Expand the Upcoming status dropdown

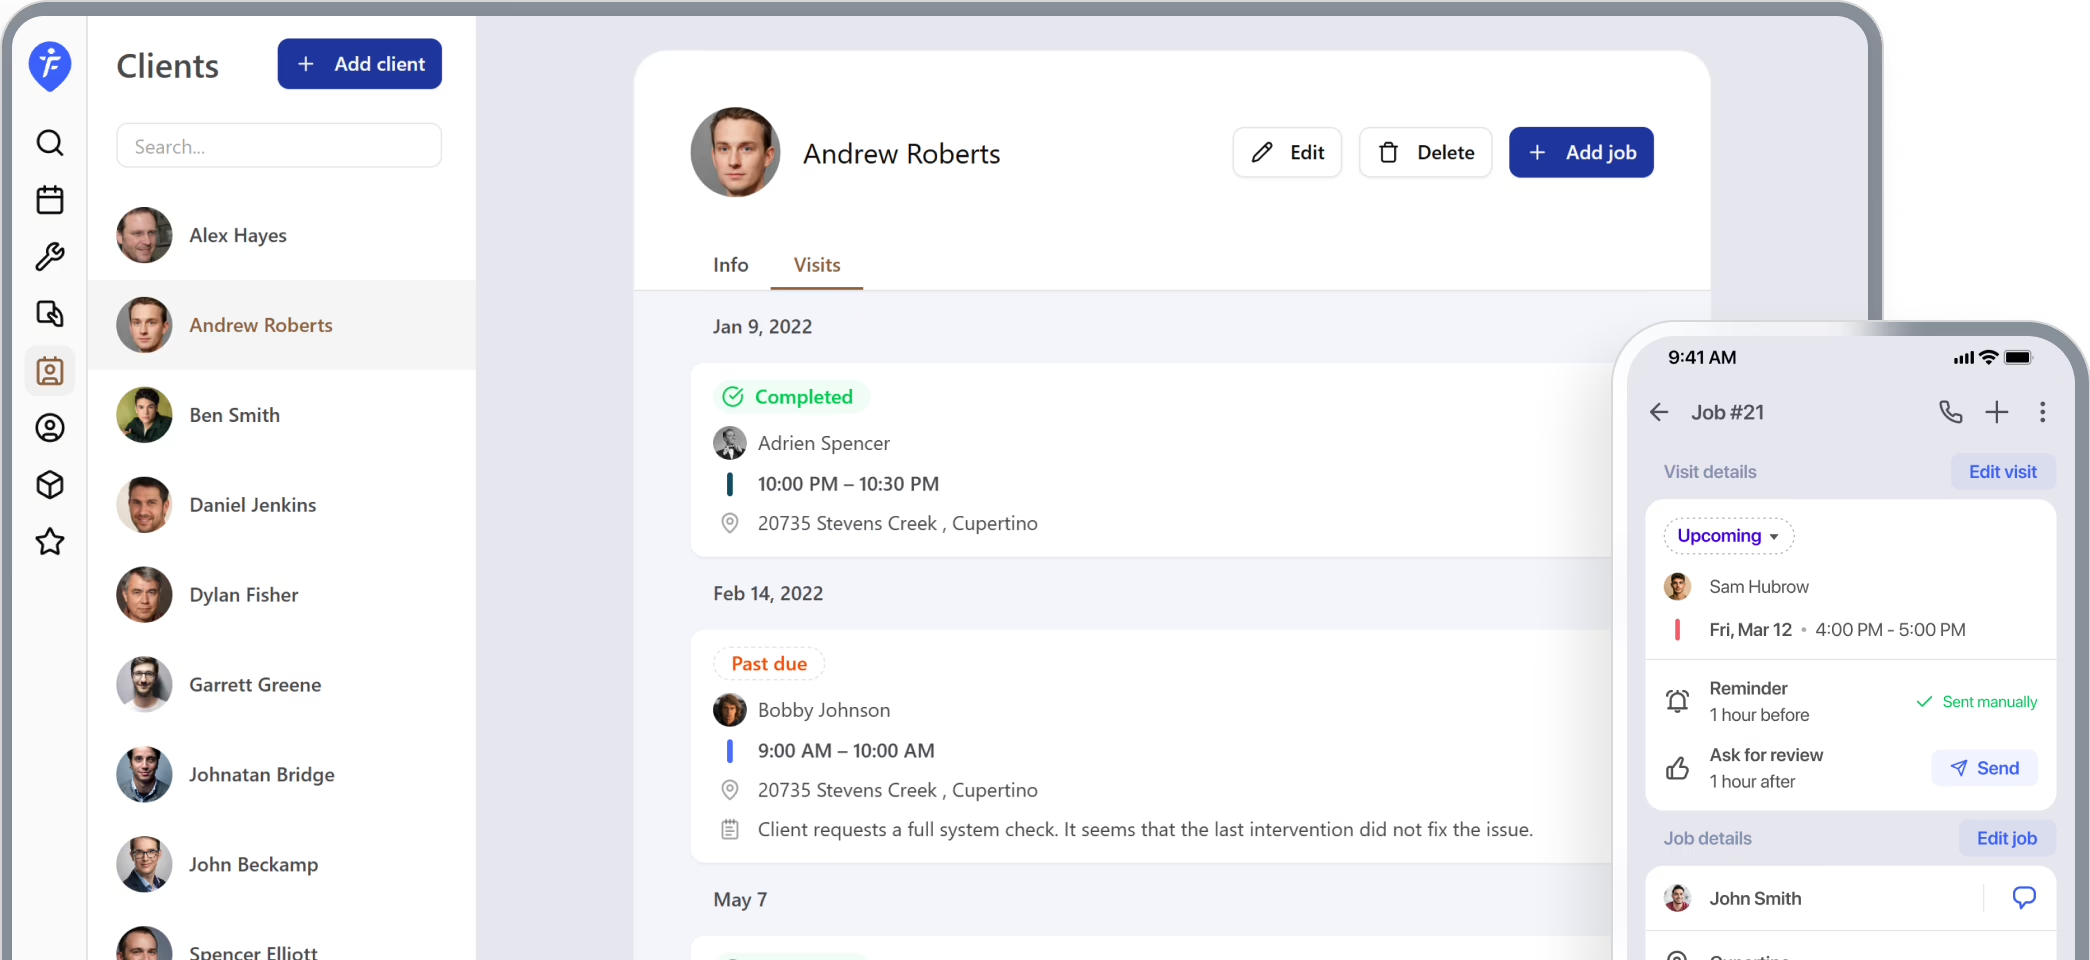click(1728, 536)
